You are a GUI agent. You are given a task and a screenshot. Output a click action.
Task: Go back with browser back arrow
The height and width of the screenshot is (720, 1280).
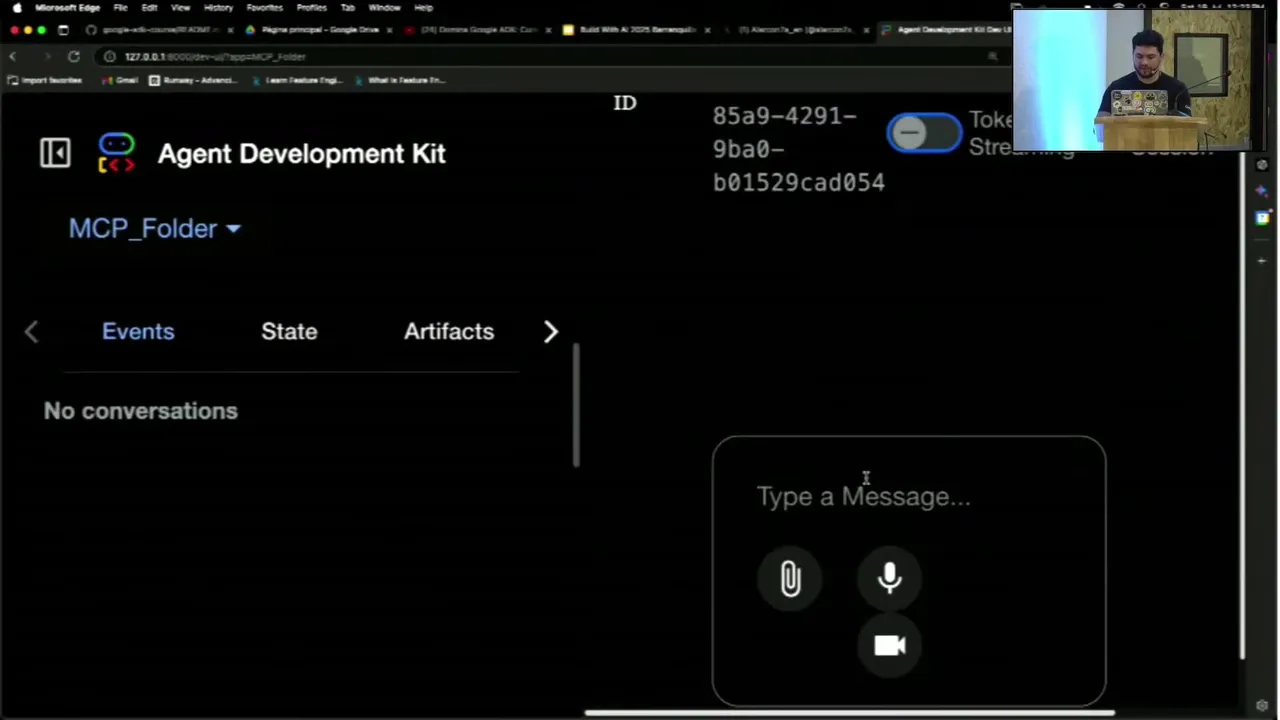point(13,56)
